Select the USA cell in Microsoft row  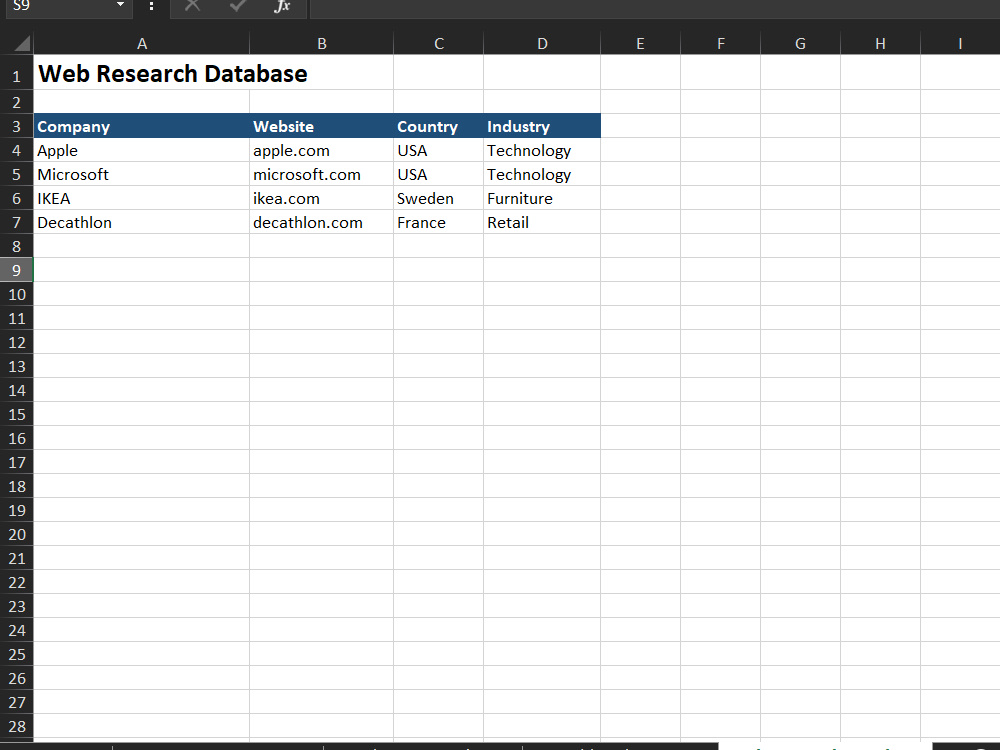pyautogui.click(x=439, y=174)
